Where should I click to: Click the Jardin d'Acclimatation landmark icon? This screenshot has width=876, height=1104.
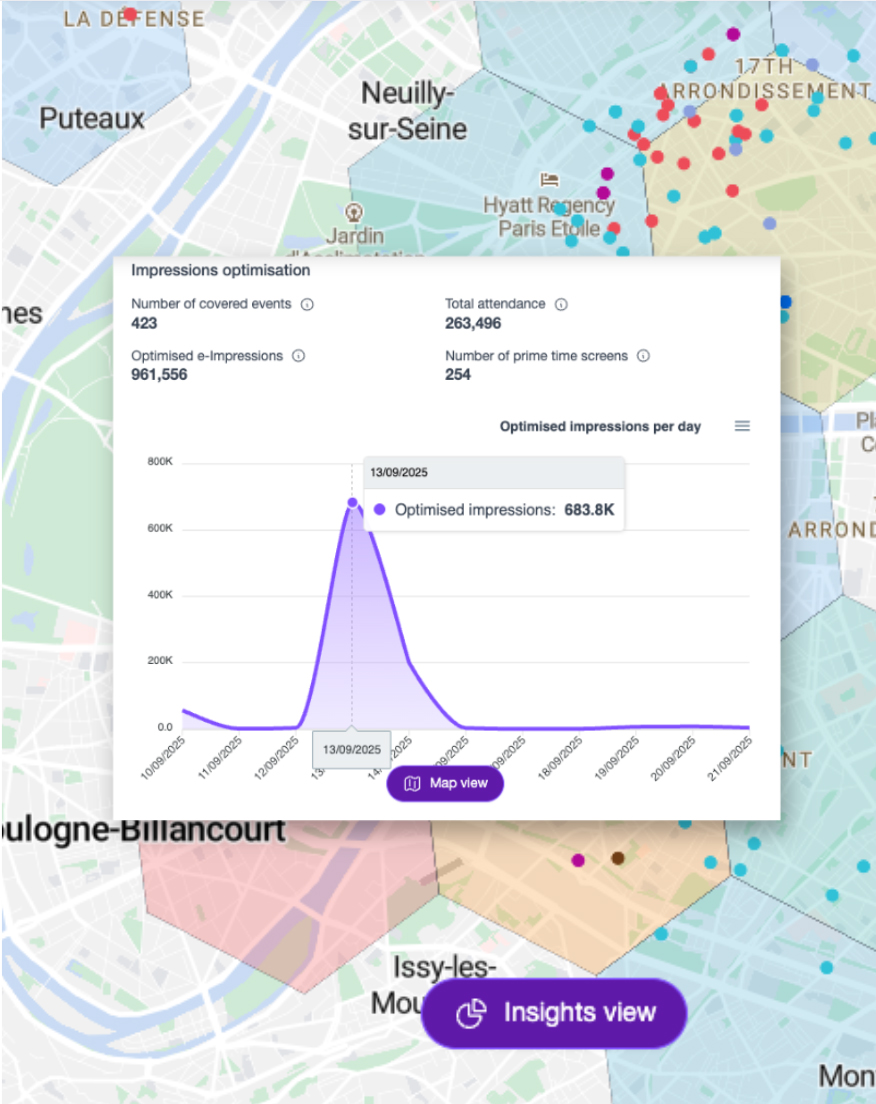point(353,211)
